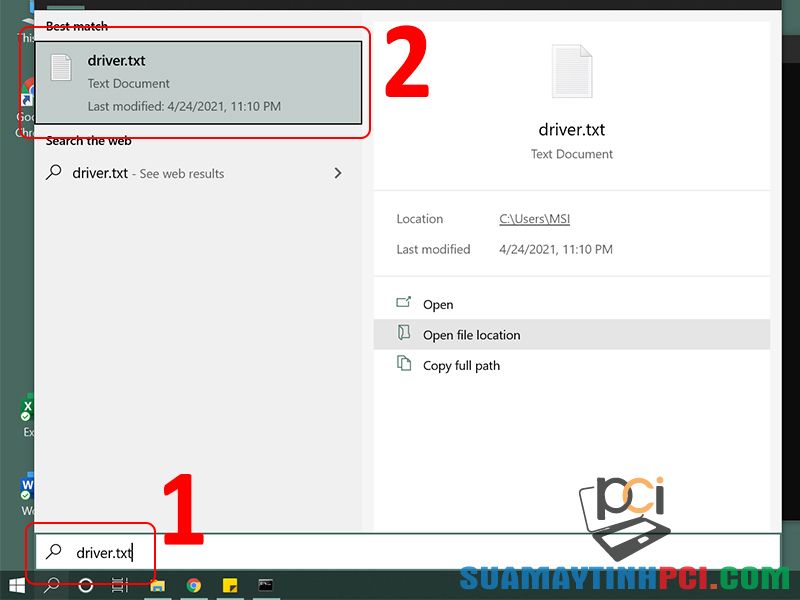Open the driver.txt best match result
This screenshot has height=600, width=800.
point(198,83)
